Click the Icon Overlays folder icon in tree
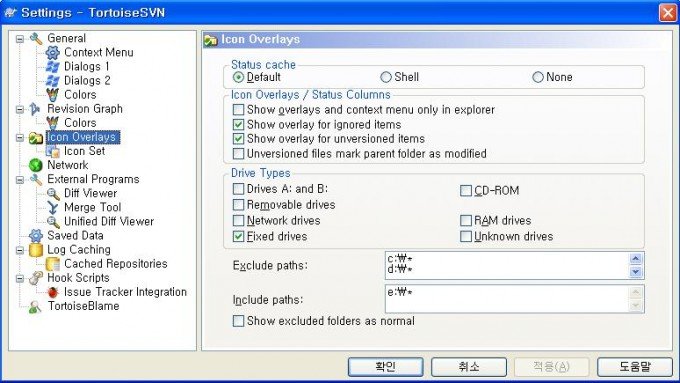The height and width of the screenshot is (383, 680). pos(36,137)
